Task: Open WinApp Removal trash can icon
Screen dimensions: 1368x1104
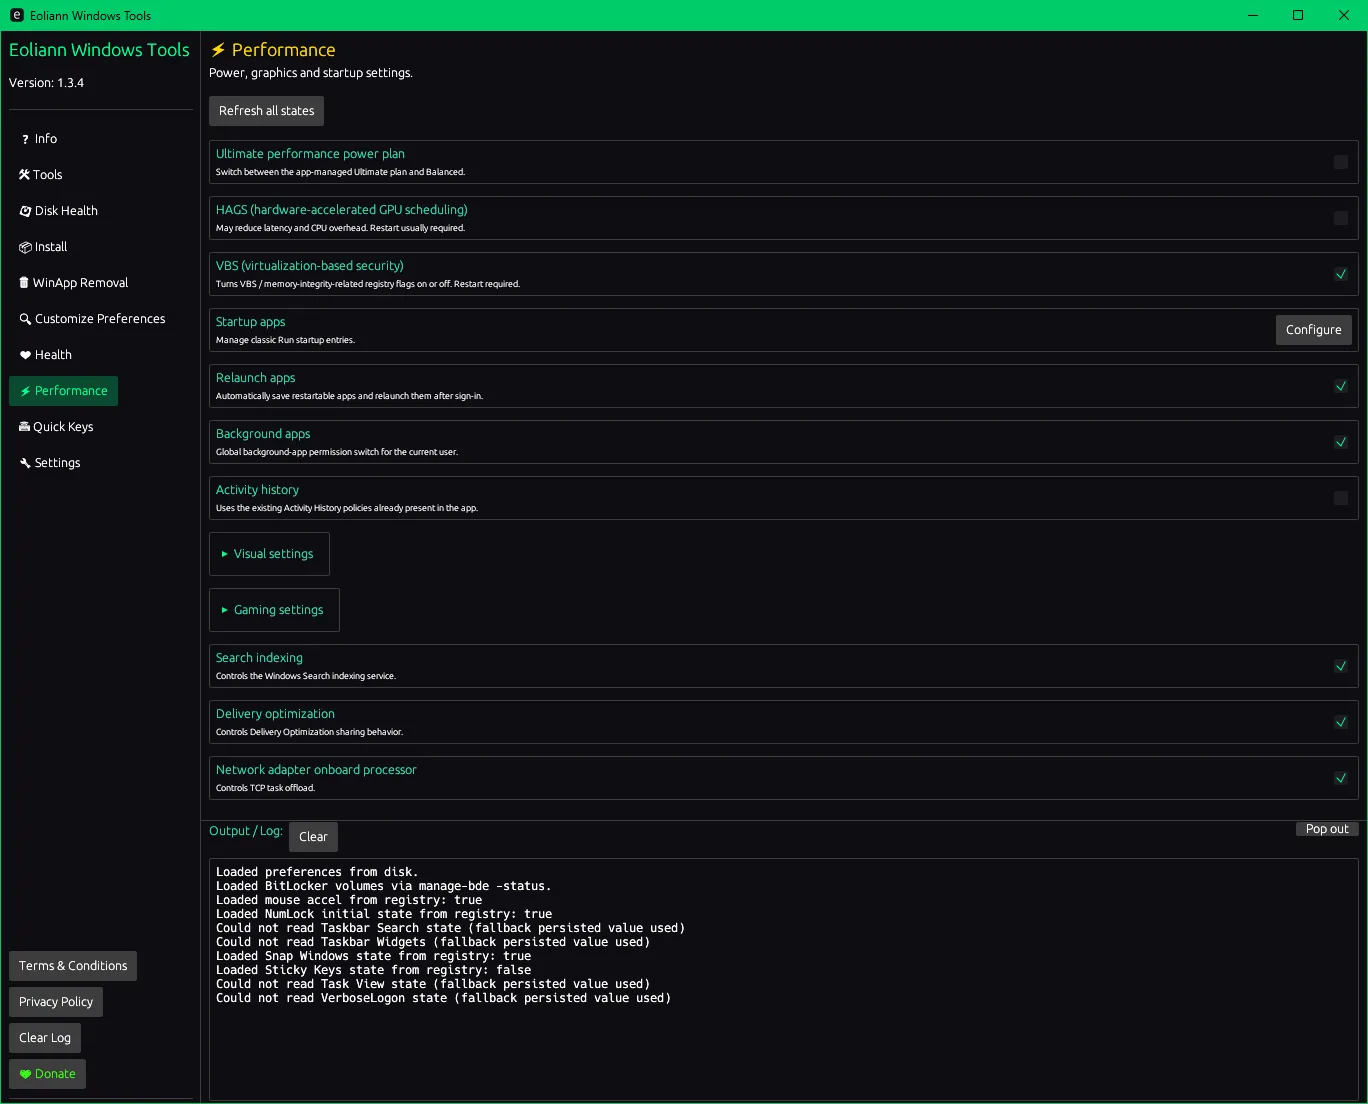Action: (x=24, y=283)
